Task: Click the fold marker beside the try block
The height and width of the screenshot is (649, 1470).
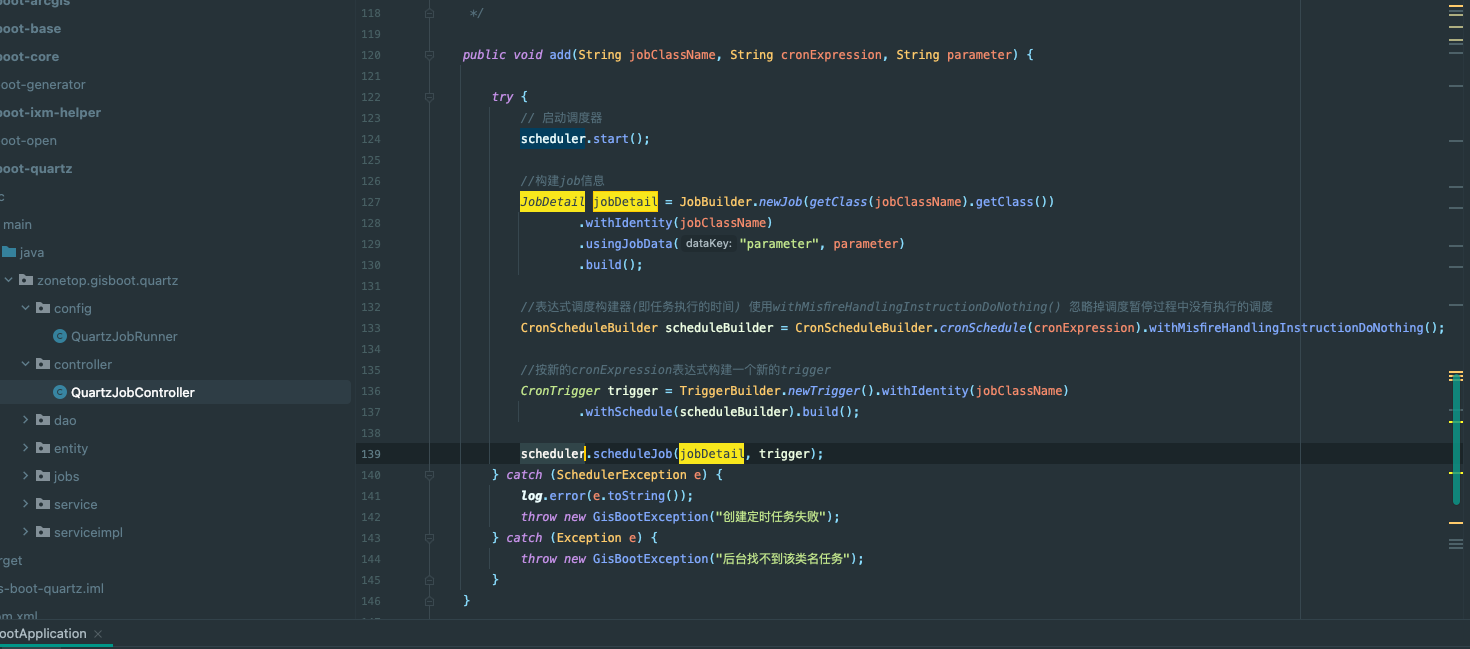Action: coord(429,97)
